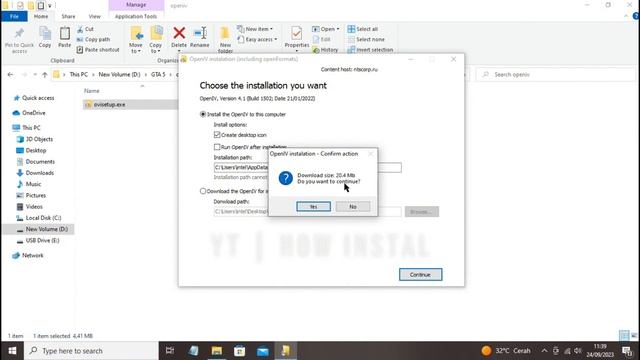The image size is (640, 360).
Task: Click the taskbar search box
Action: 91,351
